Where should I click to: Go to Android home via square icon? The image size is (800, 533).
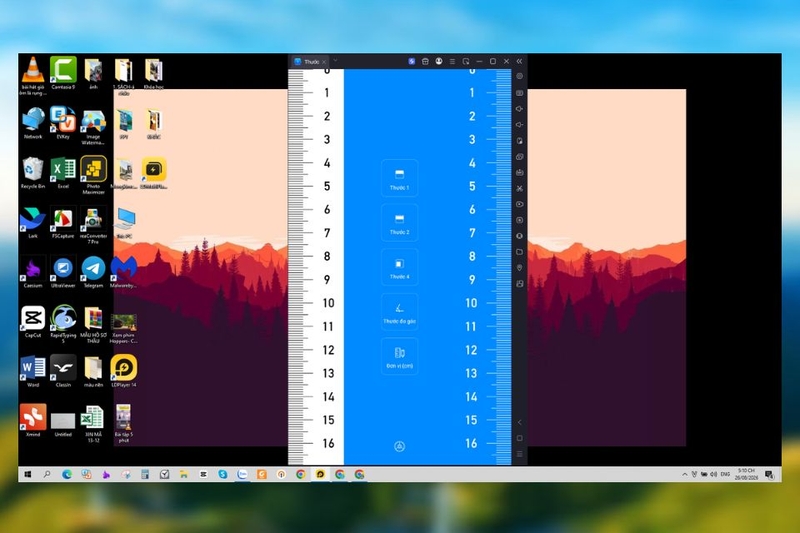pos(519,438)
